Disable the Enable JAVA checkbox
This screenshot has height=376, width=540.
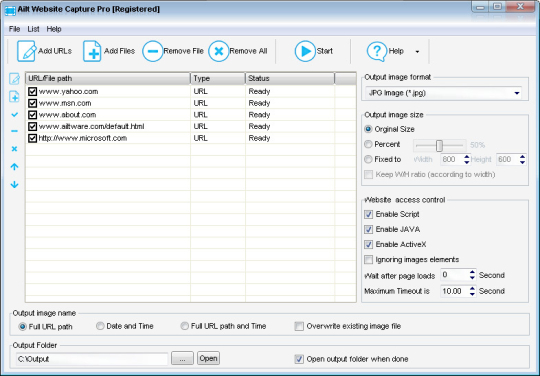[368, 229]
